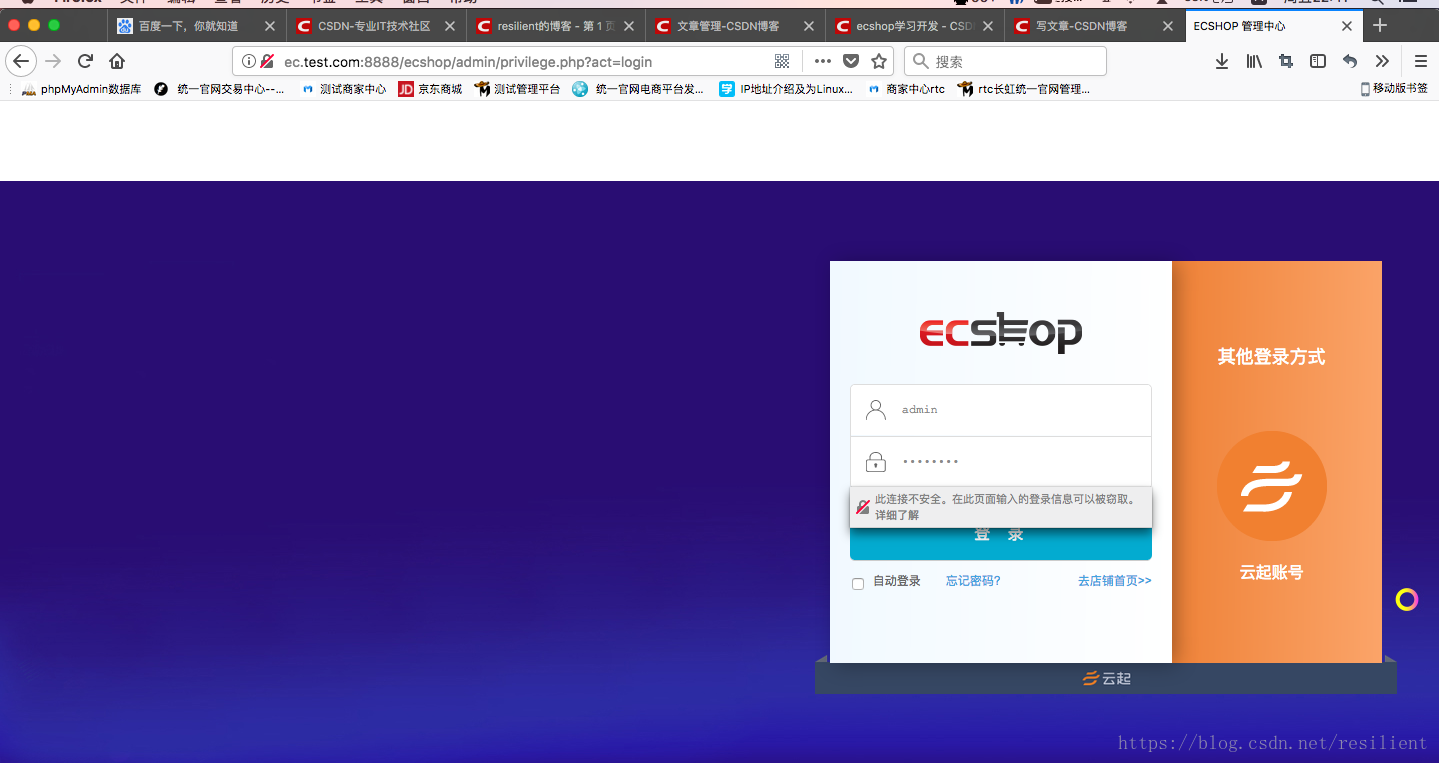Open the QR code icon in address bar
This screenshot has height=763, width=1439.
pos(782,61)
